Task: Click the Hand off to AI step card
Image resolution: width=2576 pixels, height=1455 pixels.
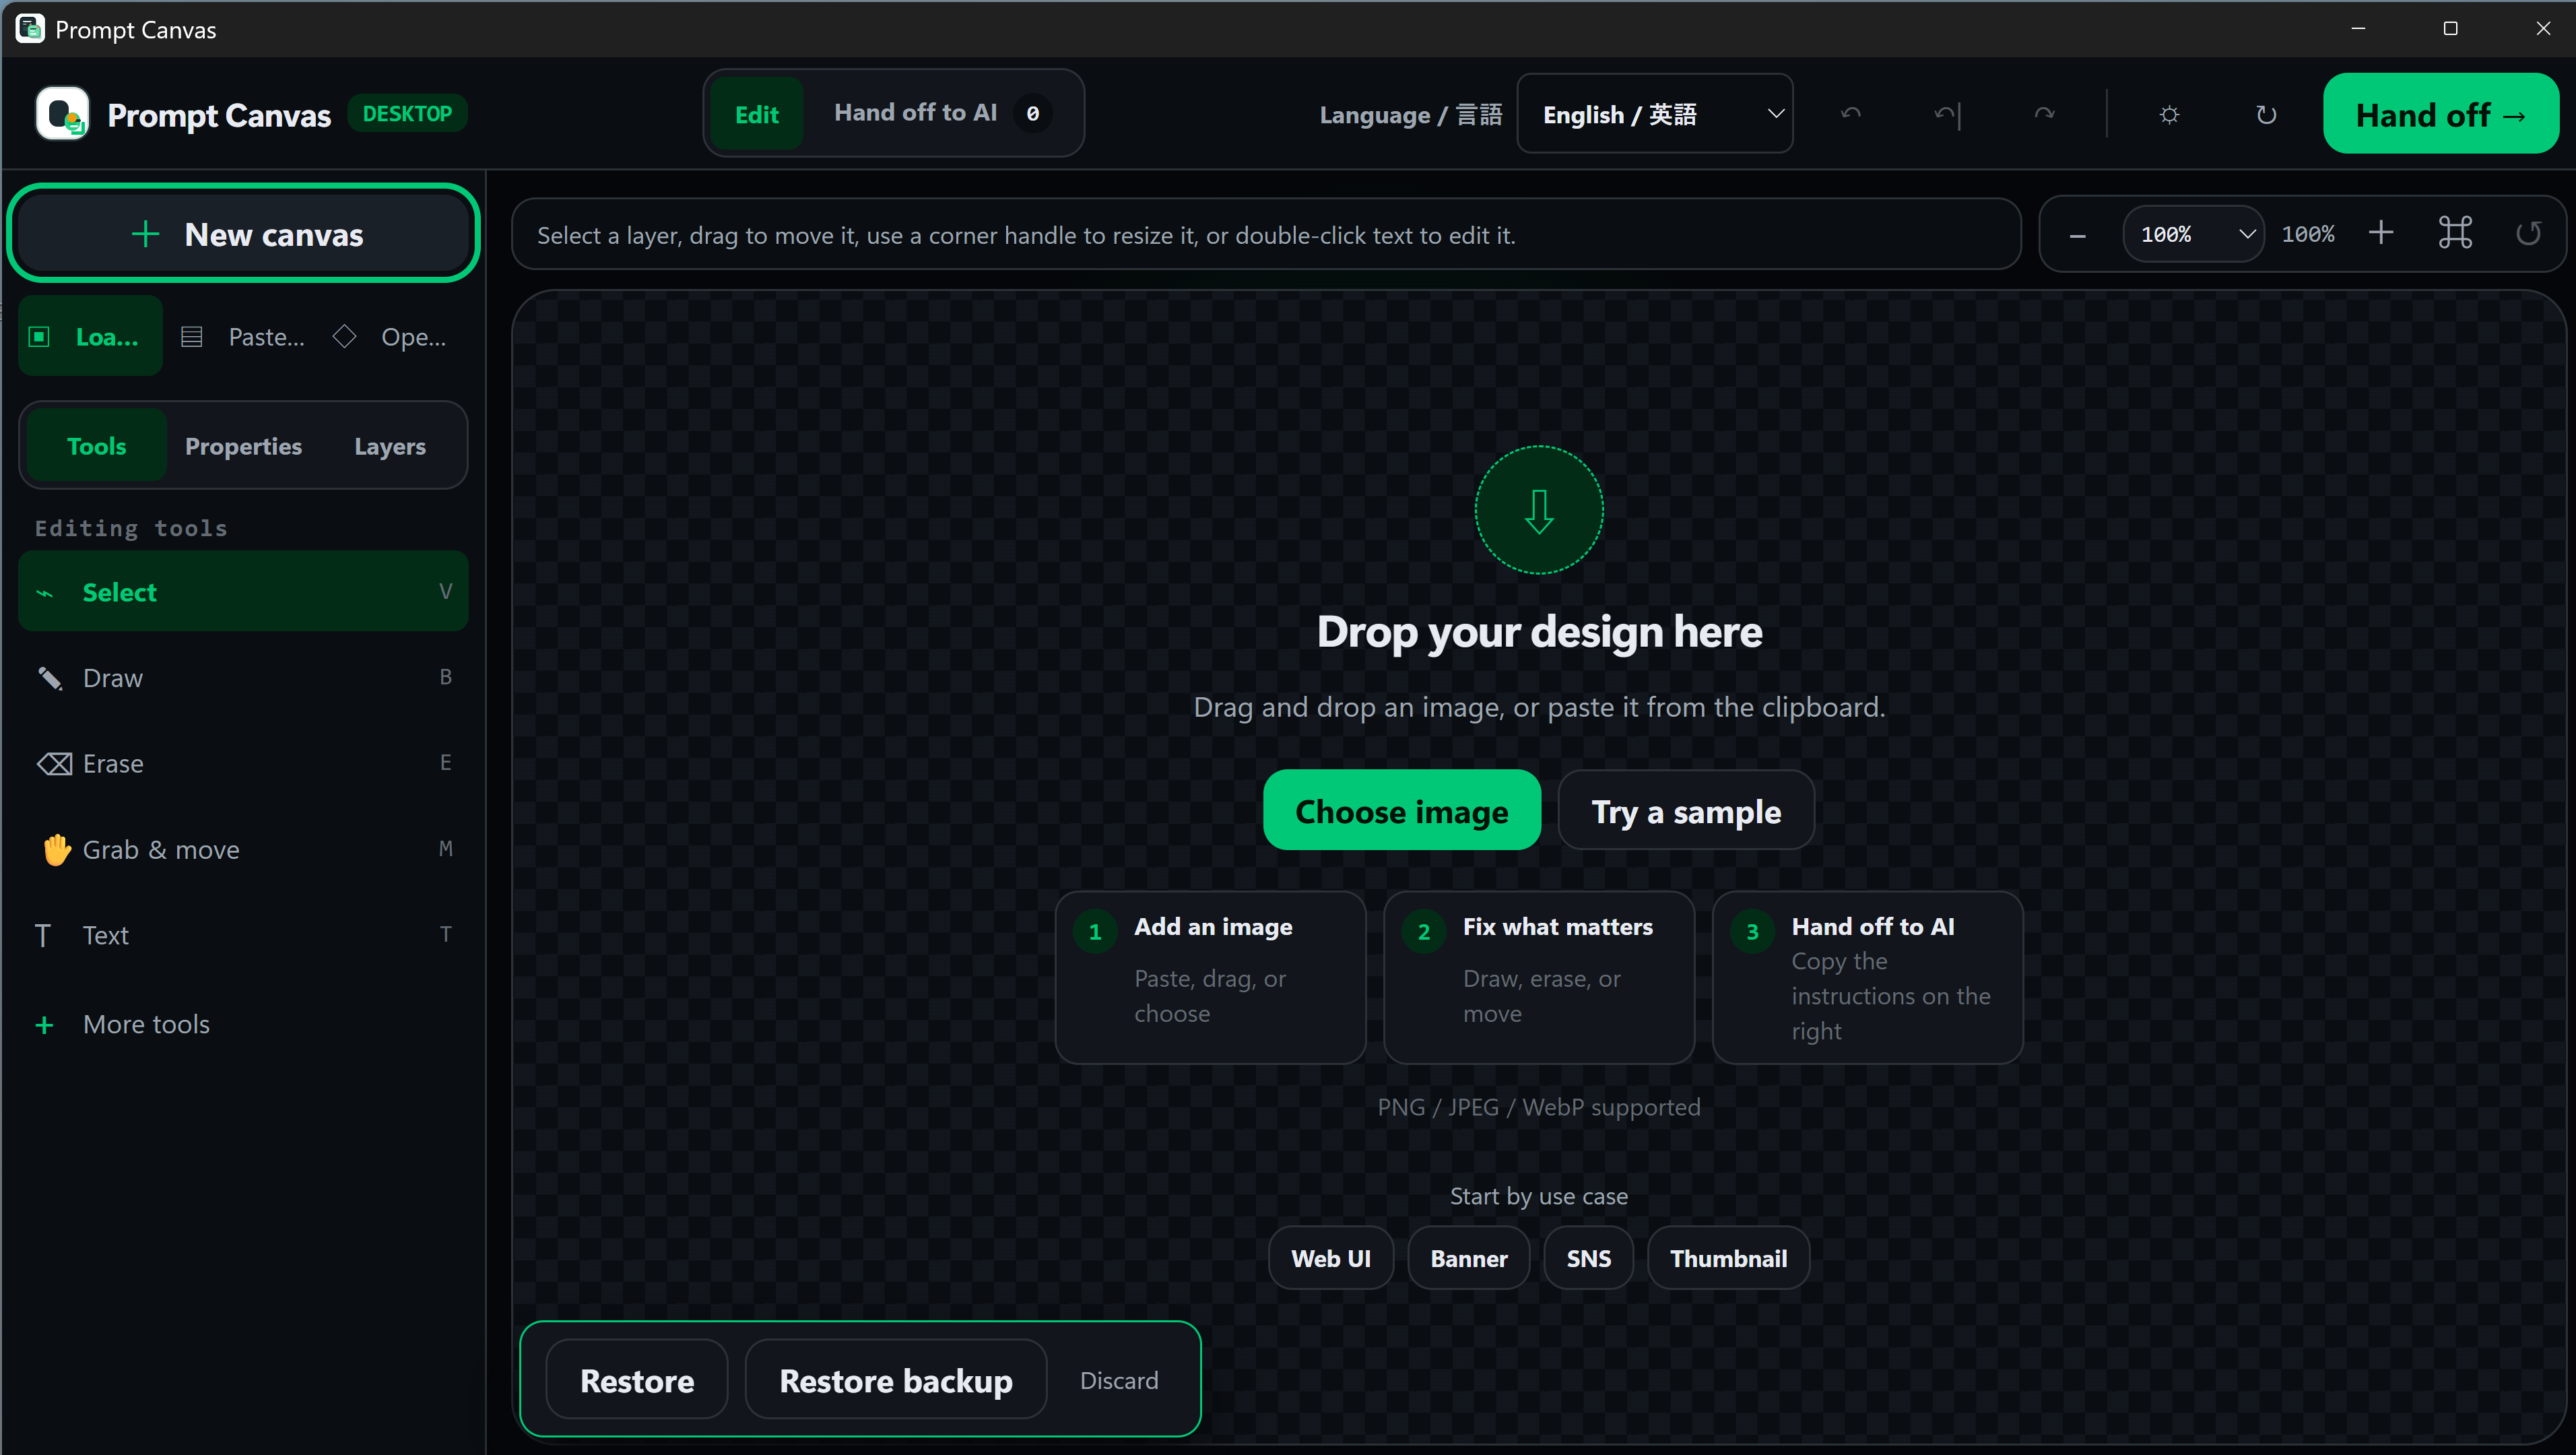Action: 1868,977
